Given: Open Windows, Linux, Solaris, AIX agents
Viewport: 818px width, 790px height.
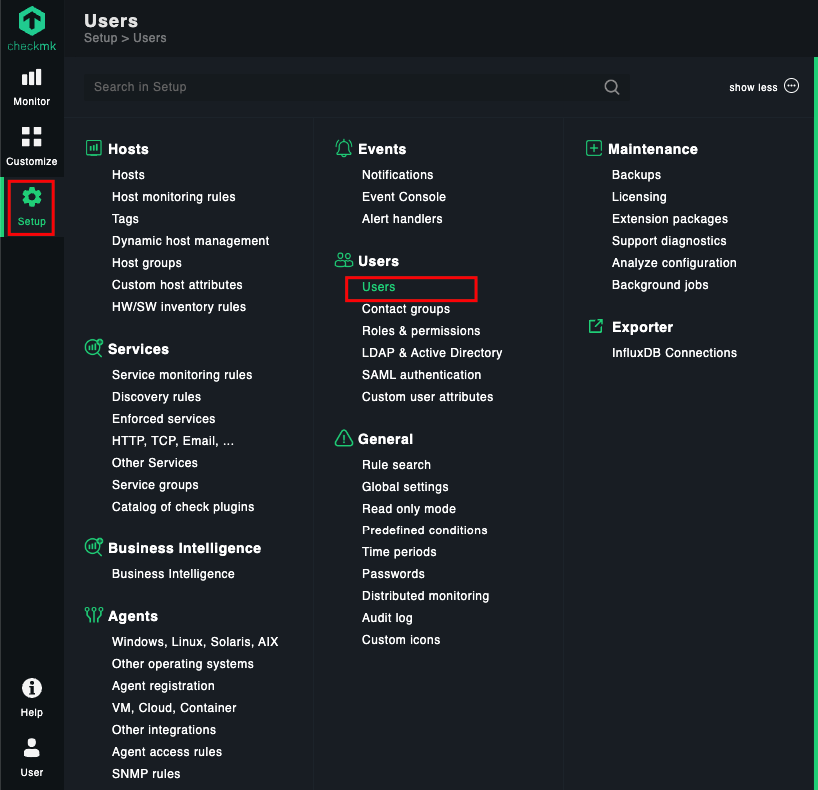Looking at the screenshot, I should [195, 642].
